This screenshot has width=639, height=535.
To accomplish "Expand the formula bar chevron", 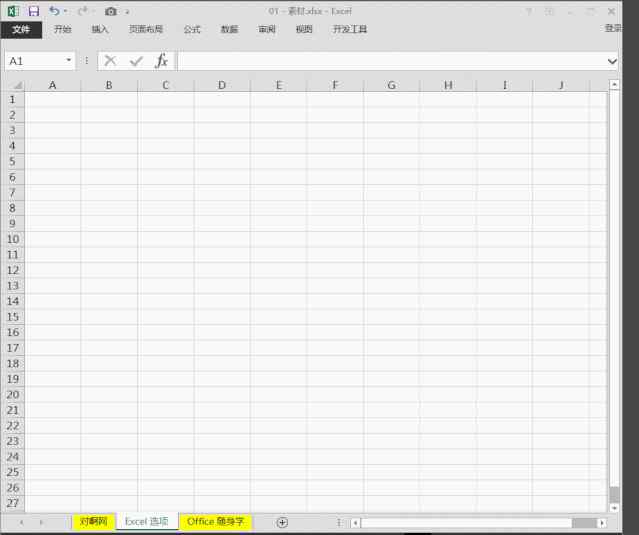I will pyautogui.click(x=612, y=62).
